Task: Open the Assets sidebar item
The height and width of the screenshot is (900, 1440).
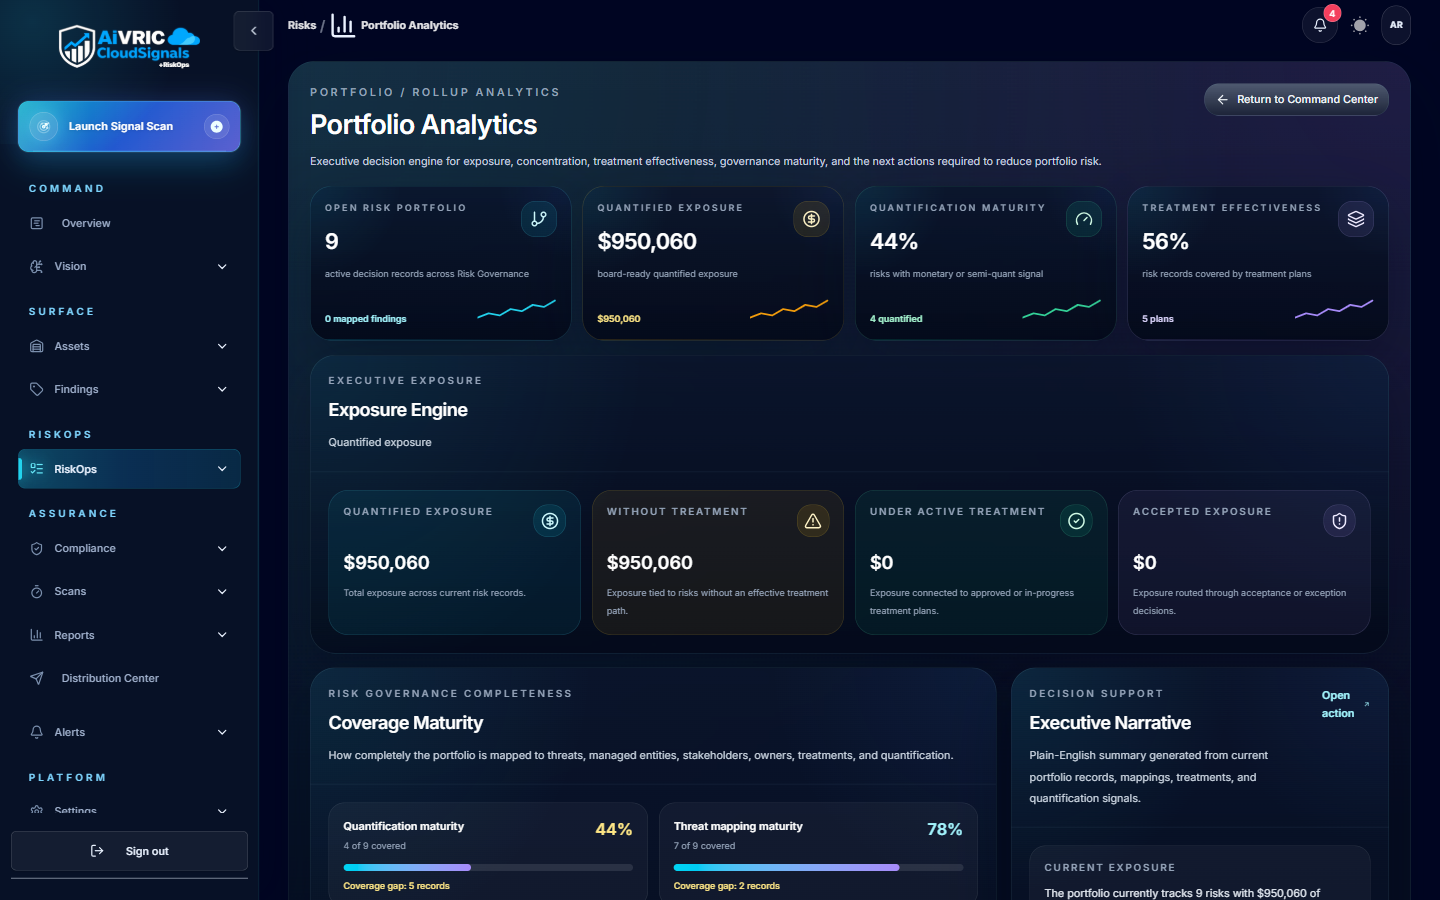Action: point(129,346)
